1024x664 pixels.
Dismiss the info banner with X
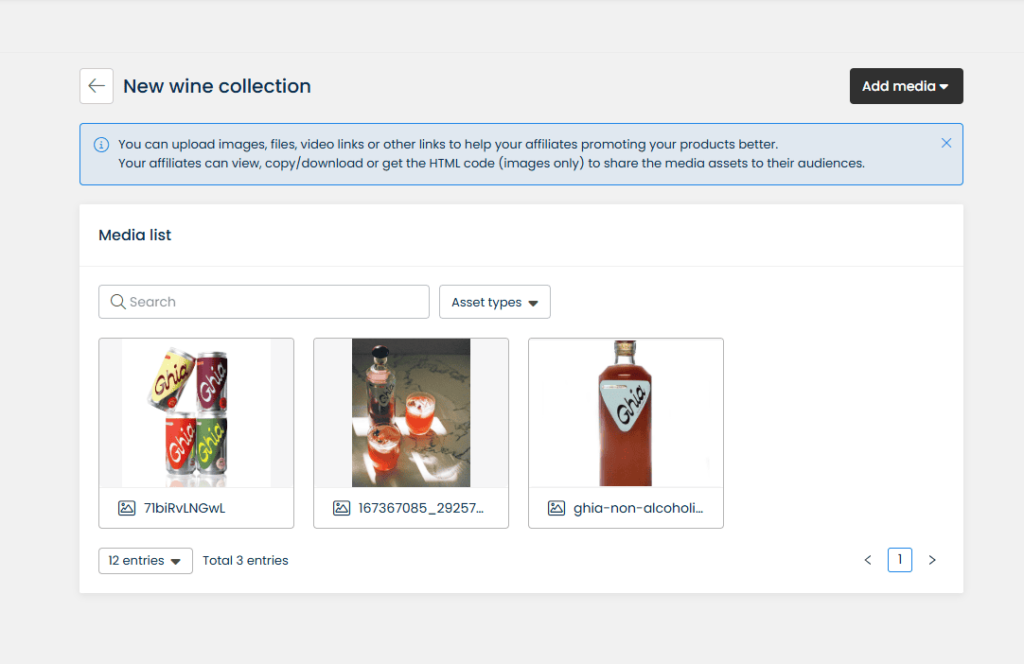[946, 143]
